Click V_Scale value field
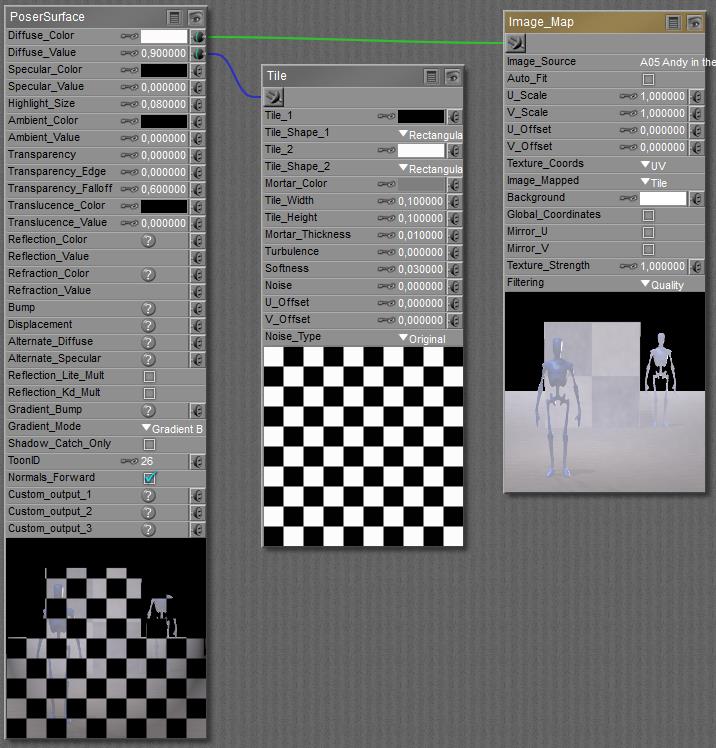The width and height of the screenshot is (716, 748). coord(663,113)
